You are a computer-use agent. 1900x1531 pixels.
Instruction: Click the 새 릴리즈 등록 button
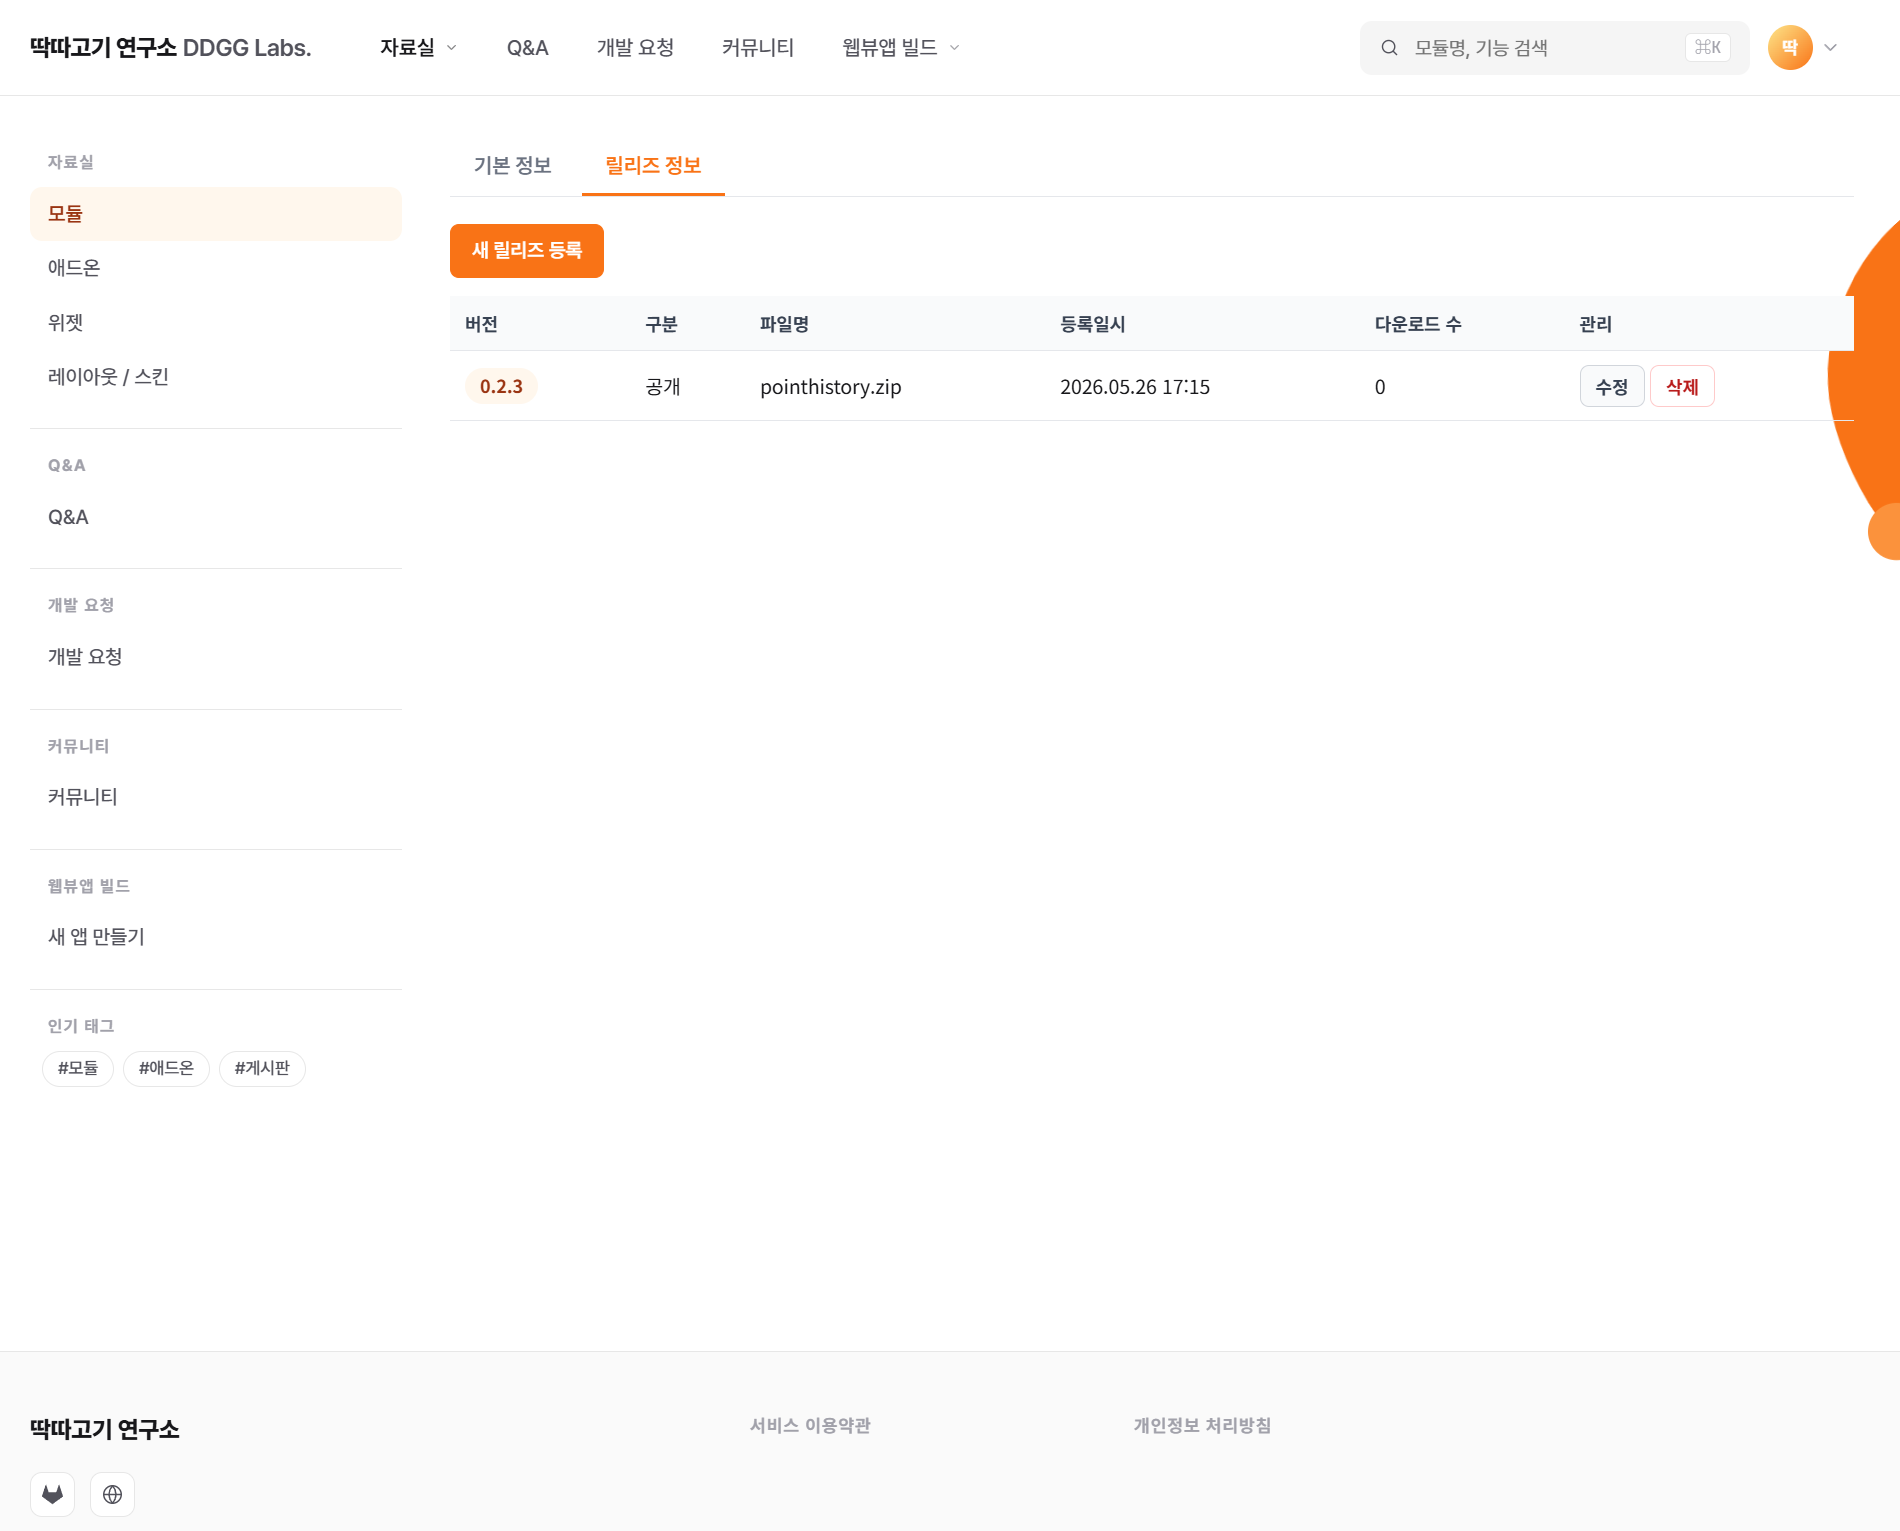point(527,251)
